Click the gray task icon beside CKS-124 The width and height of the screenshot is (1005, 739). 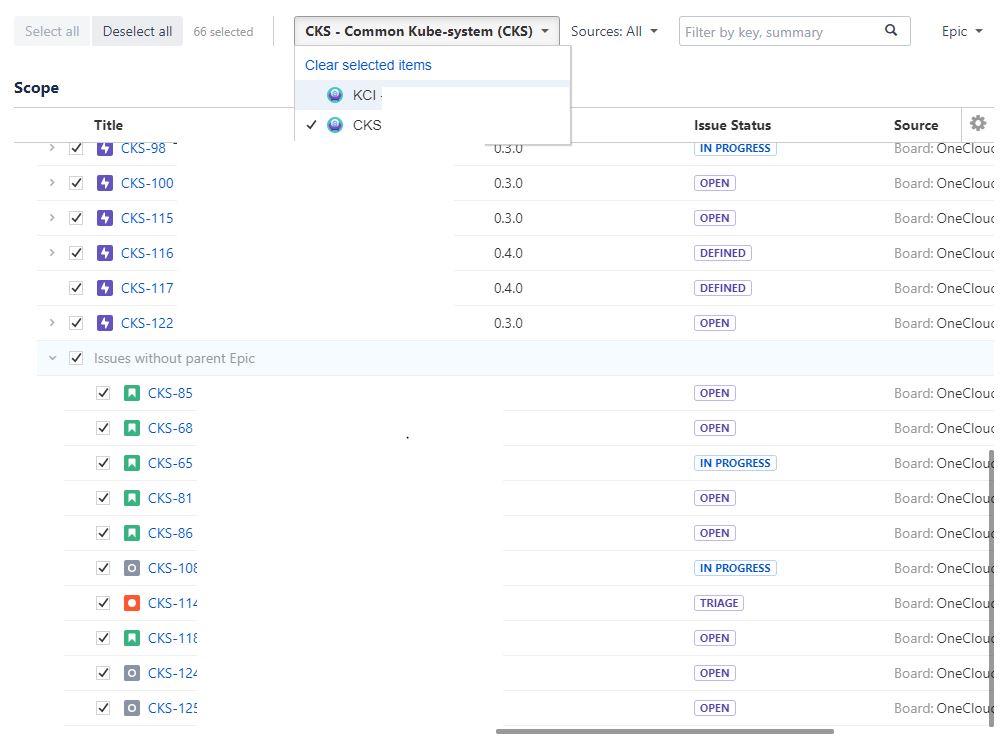coord(131,673)
